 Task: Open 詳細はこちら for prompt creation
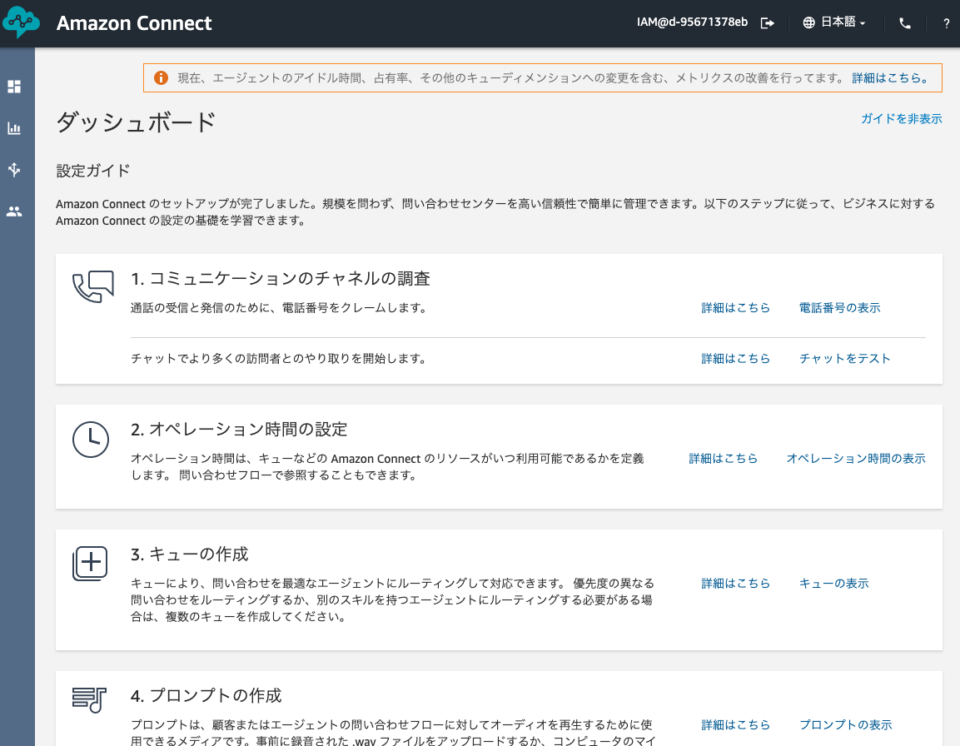pyautogui.click(x=735, y=725)
